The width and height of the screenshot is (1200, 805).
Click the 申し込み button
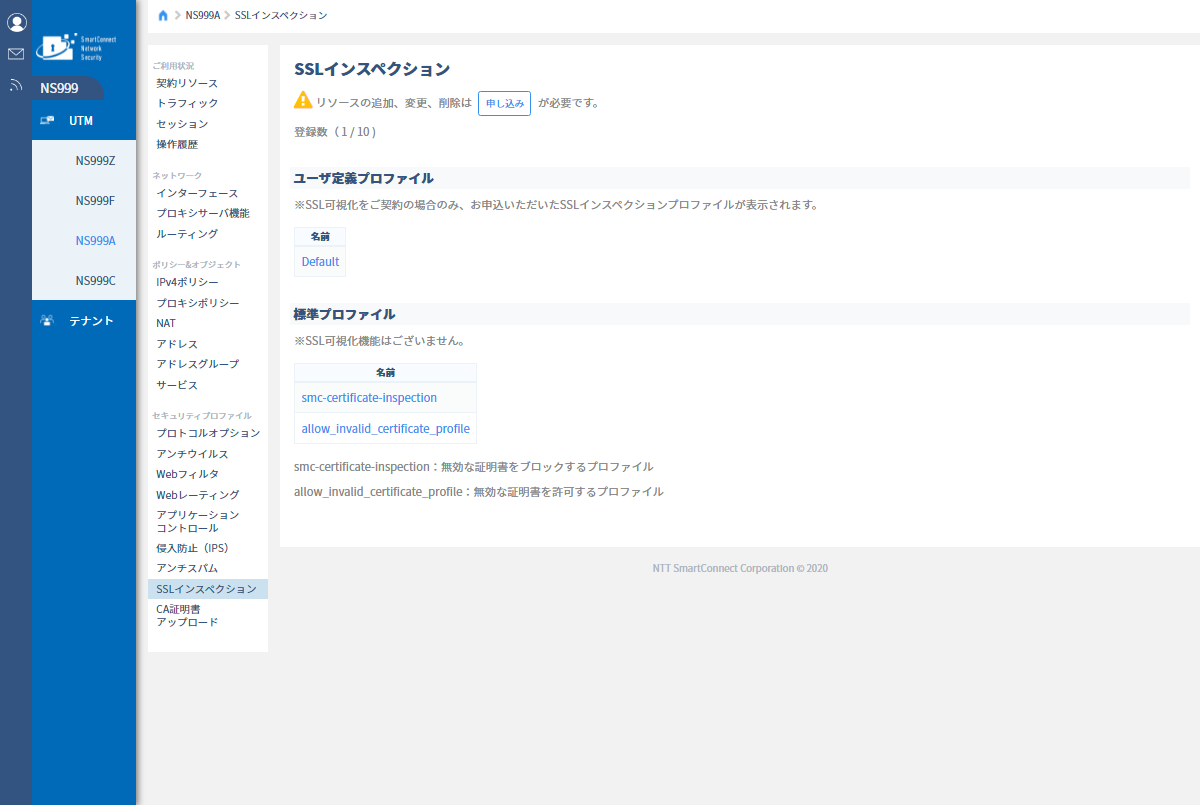point(504,103)
